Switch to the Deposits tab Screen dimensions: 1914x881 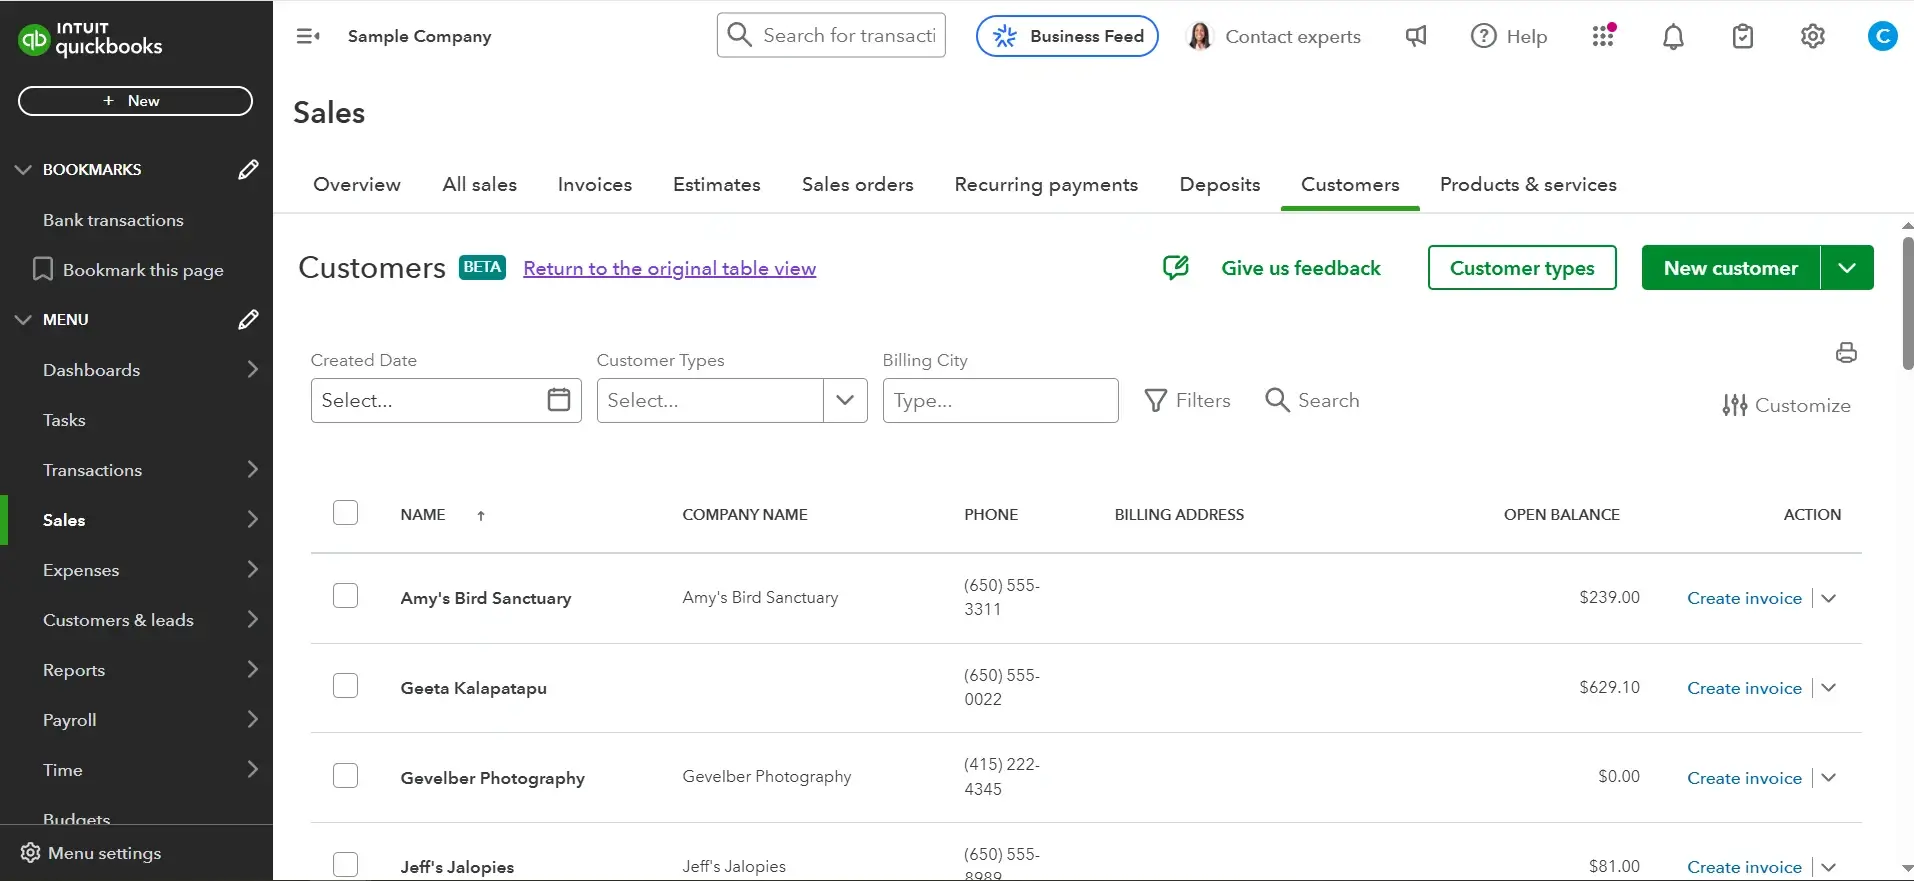tap(1220, 185)
